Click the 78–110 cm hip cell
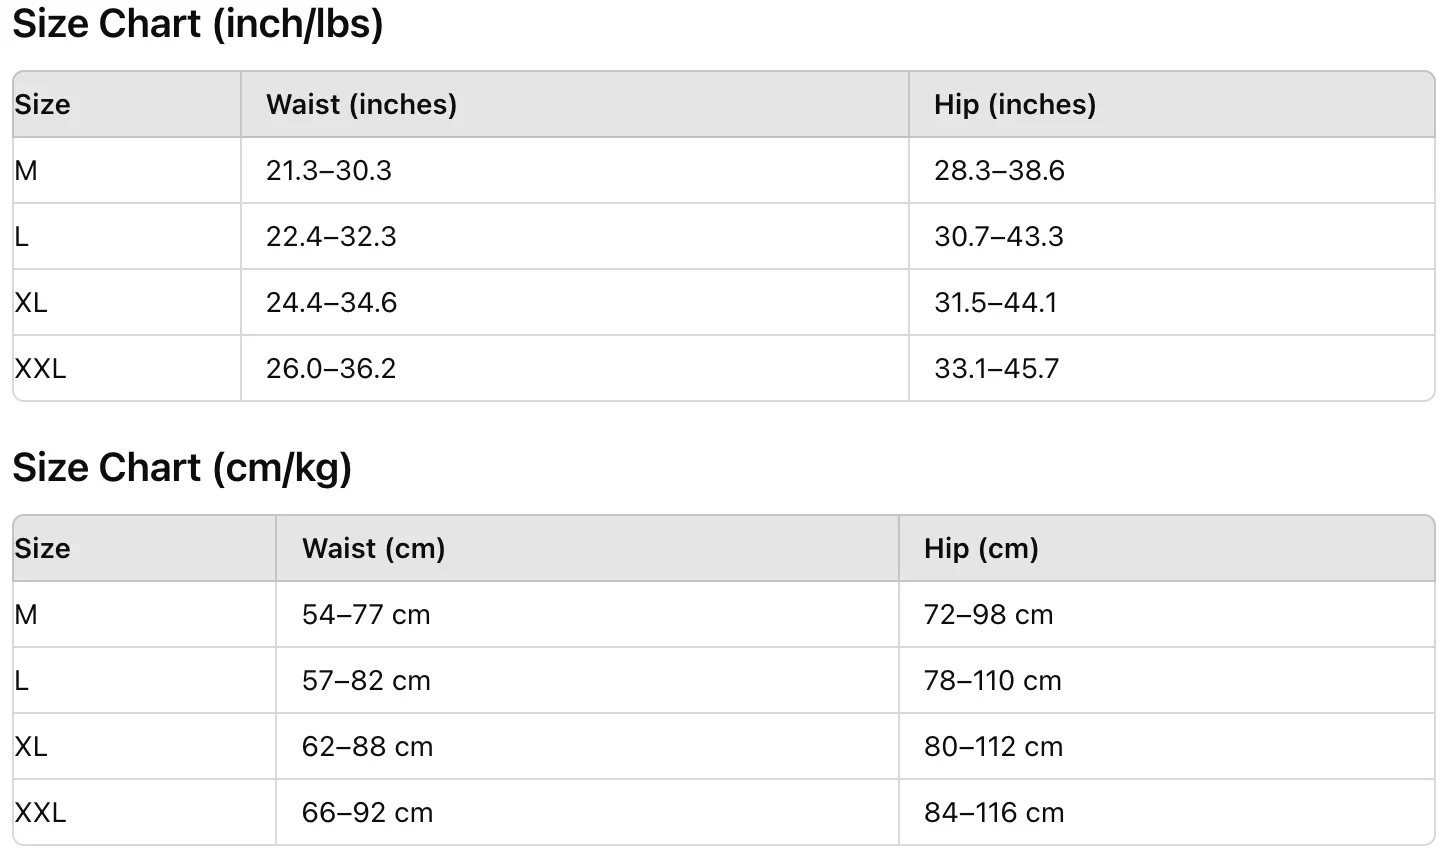This screenshot has width=1448, height=854. [993, 680]
